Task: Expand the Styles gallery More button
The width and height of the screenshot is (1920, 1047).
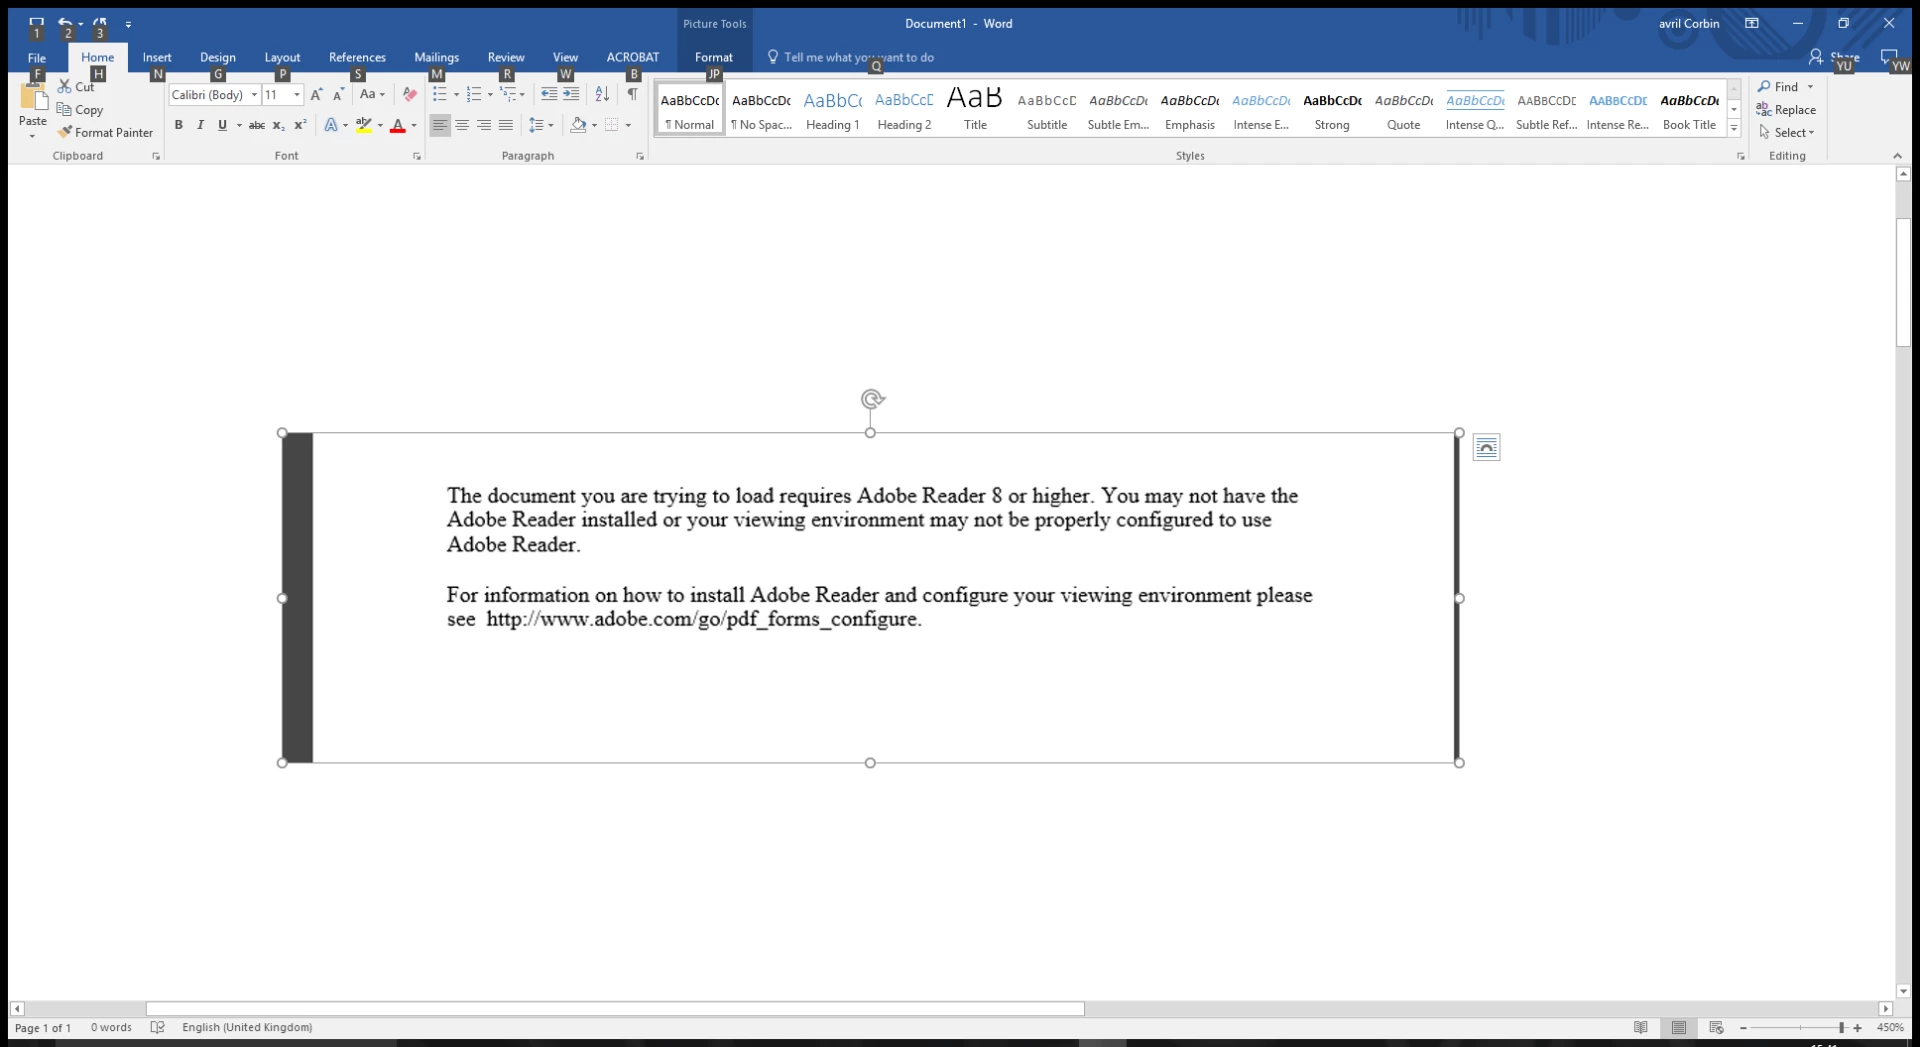Action: (x=1734, y=129)
